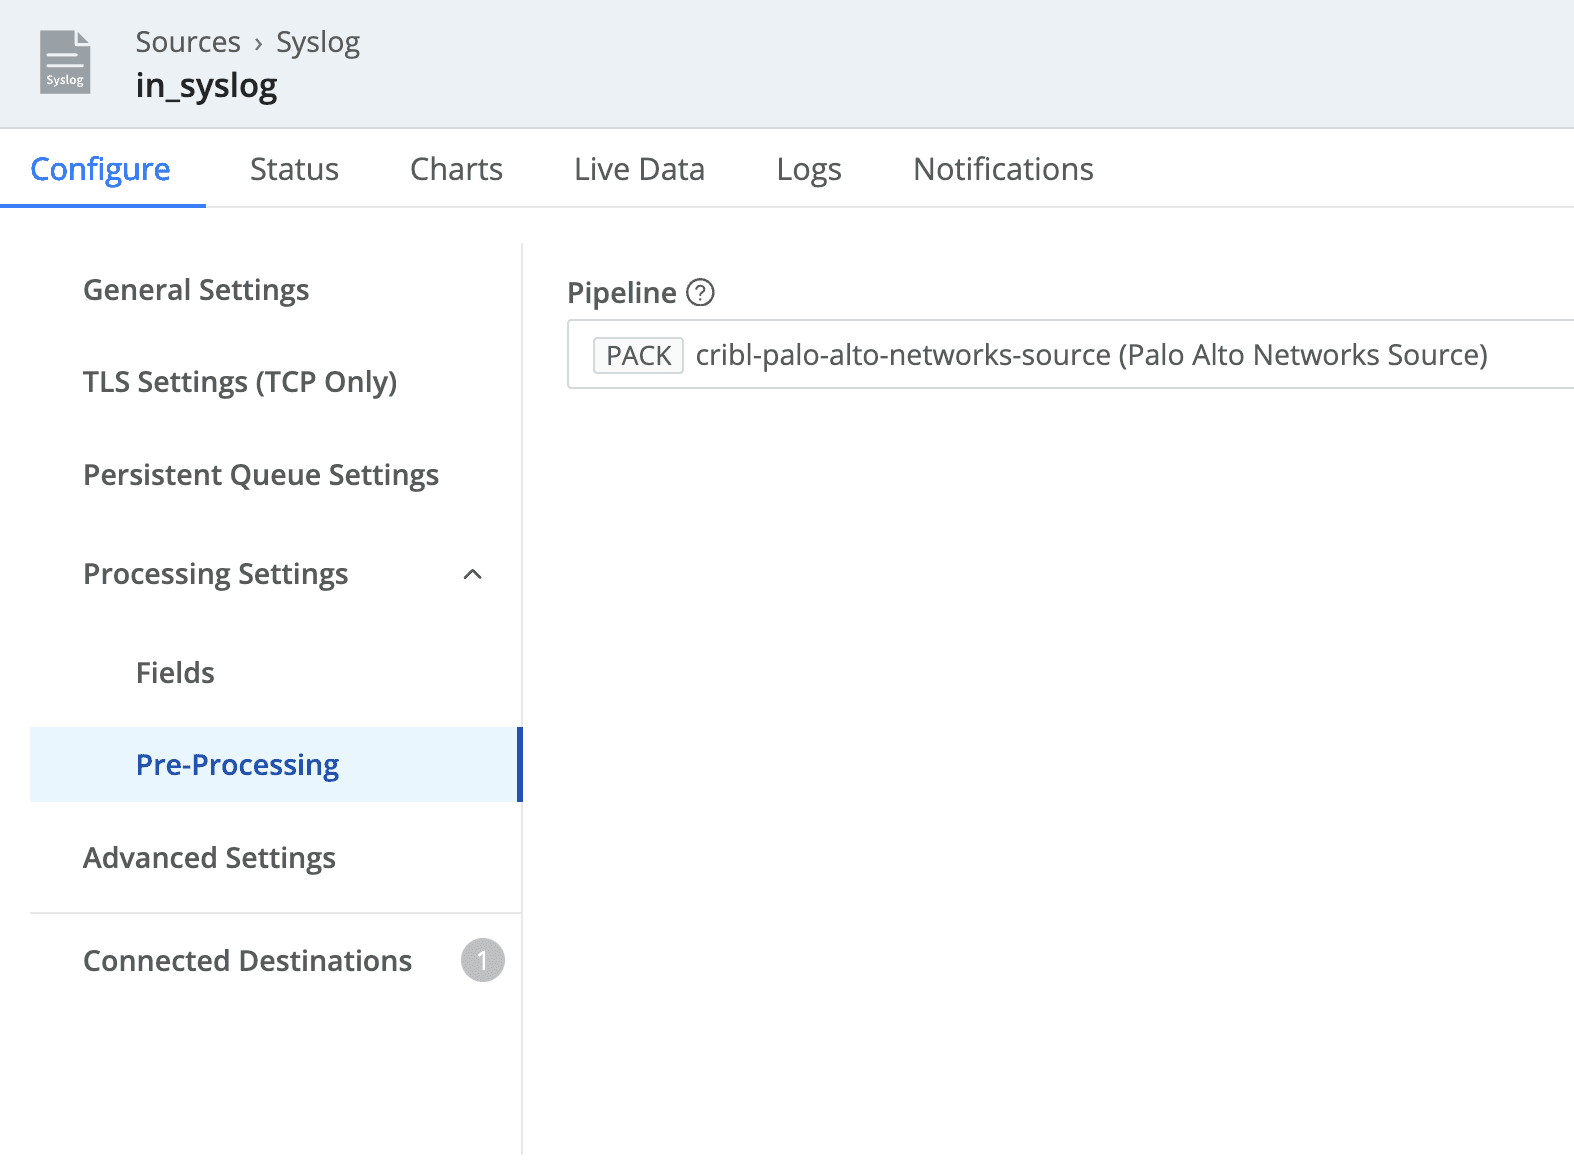Image resolution: width=1574 pixels, height=1170 pixels.
Task: Choose the Pre-Processing sidebar item
Action: [x=237, y=765]
